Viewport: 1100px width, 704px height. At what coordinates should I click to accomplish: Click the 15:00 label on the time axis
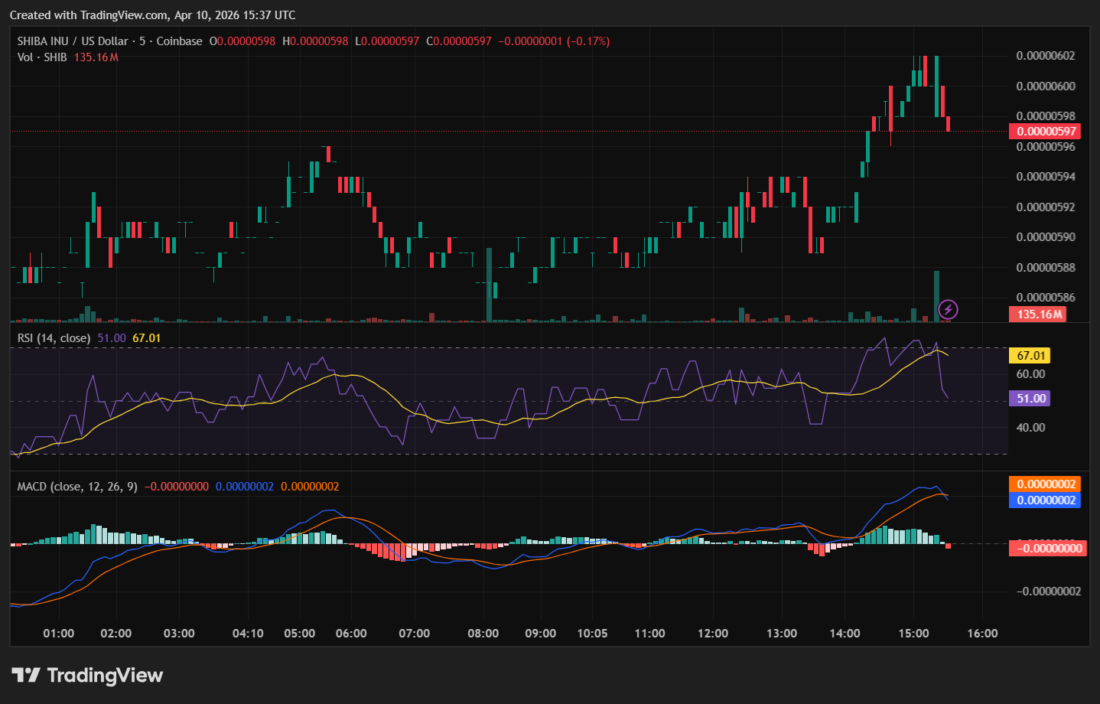click(914, 633)
